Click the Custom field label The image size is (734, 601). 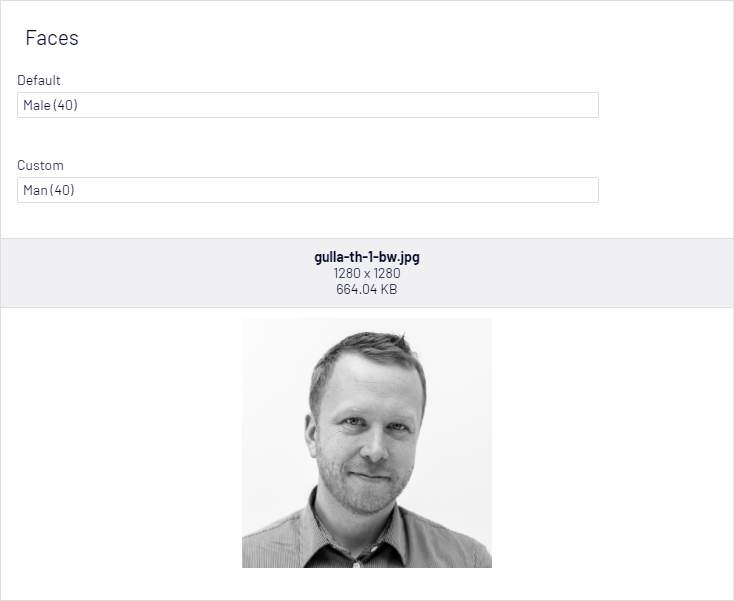coord(40,166)
